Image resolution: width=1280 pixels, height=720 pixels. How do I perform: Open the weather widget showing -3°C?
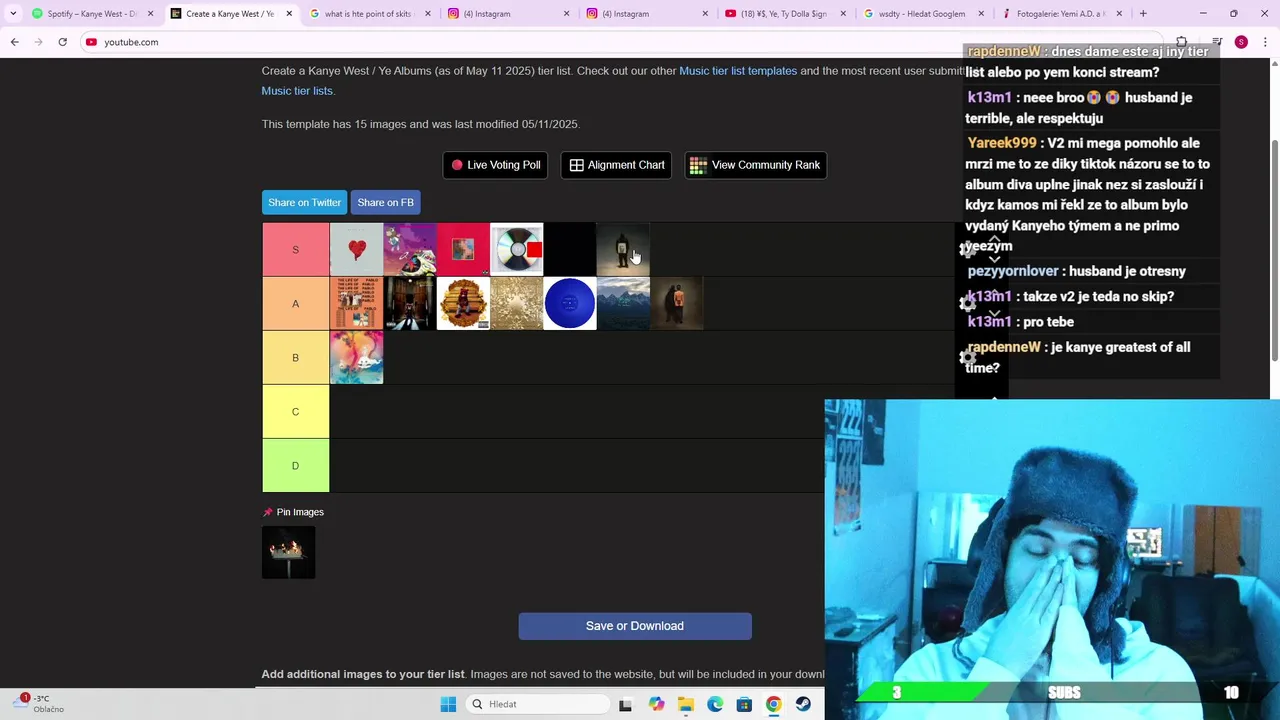coord(37,704)
